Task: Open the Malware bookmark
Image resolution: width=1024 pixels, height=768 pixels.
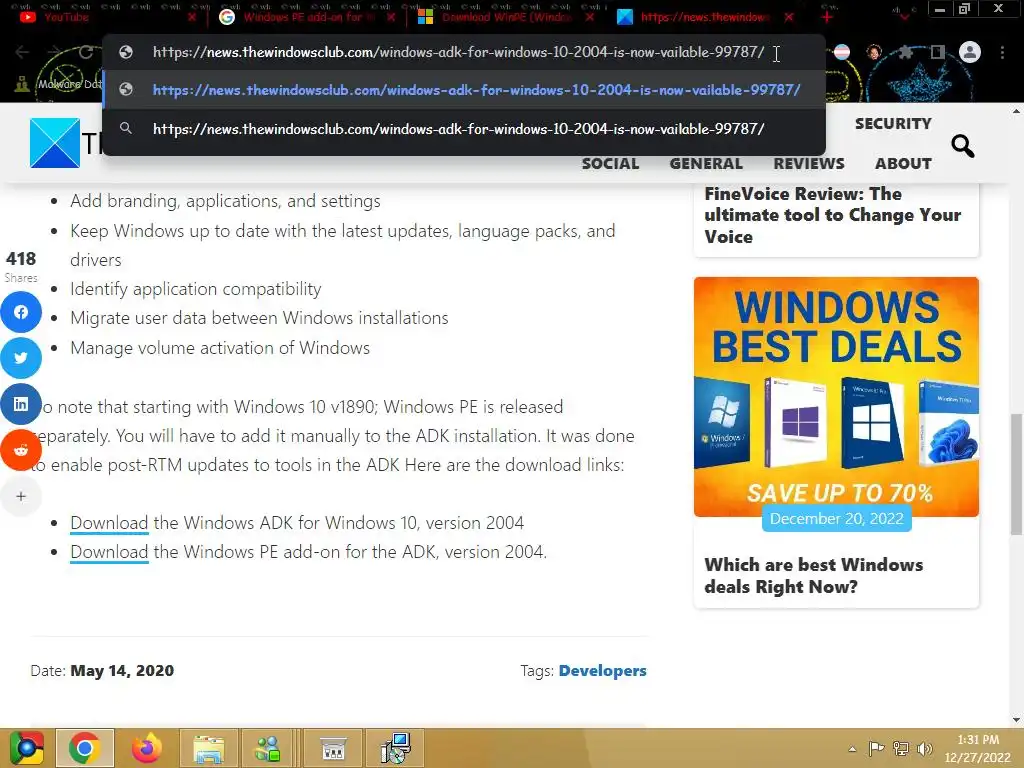Action: coord(58,84)
